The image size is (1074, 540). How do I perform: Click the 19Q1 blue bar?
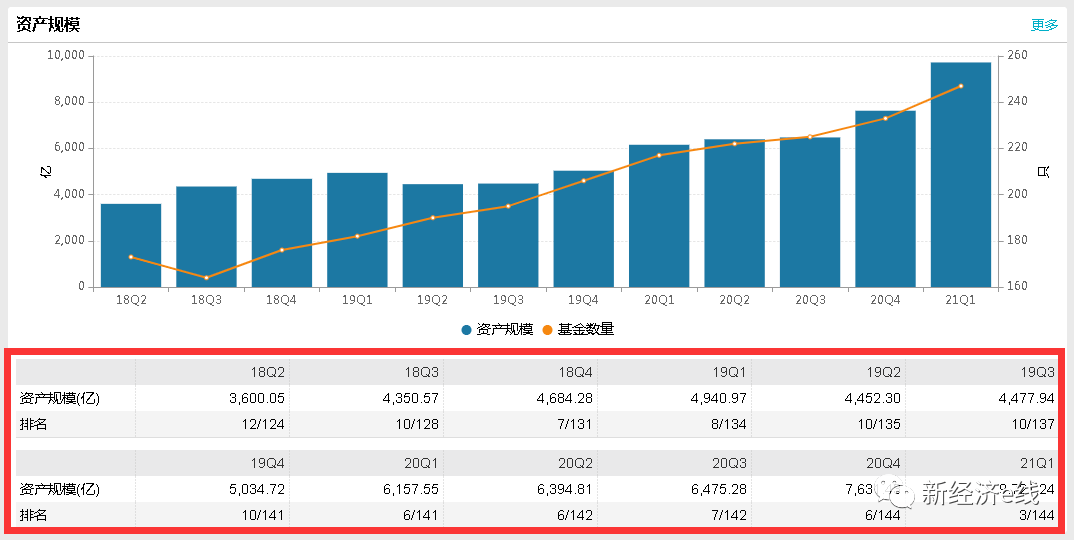[357, 230]
